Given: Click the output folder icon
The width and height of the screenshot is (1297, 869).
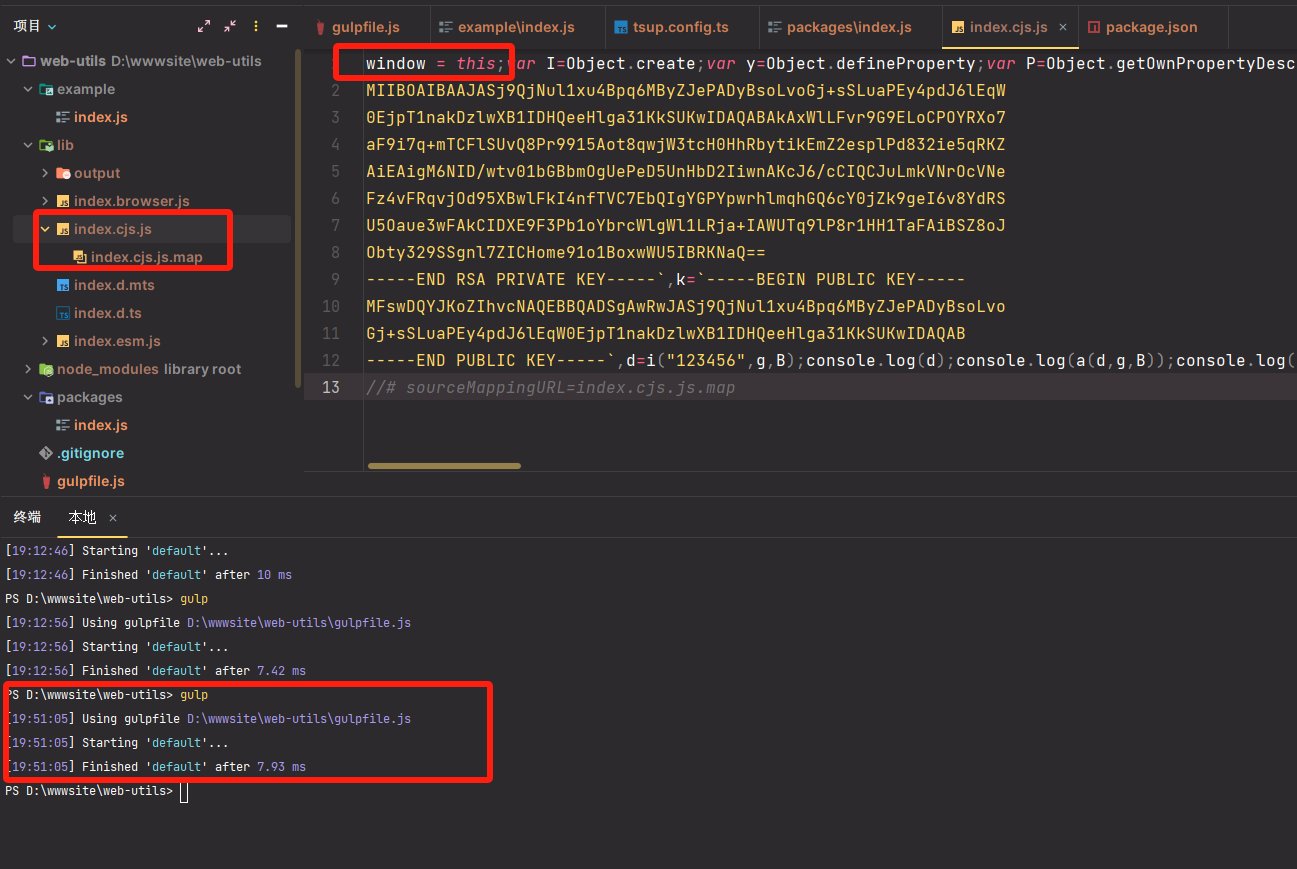Looking at the screenshot, I should tap(63, 173).
